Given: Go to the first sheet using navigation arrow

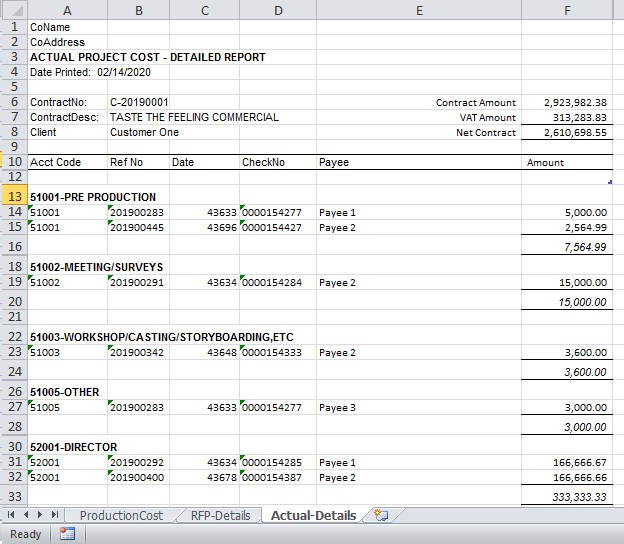Looking at the screenshot, I should (9, 515).
